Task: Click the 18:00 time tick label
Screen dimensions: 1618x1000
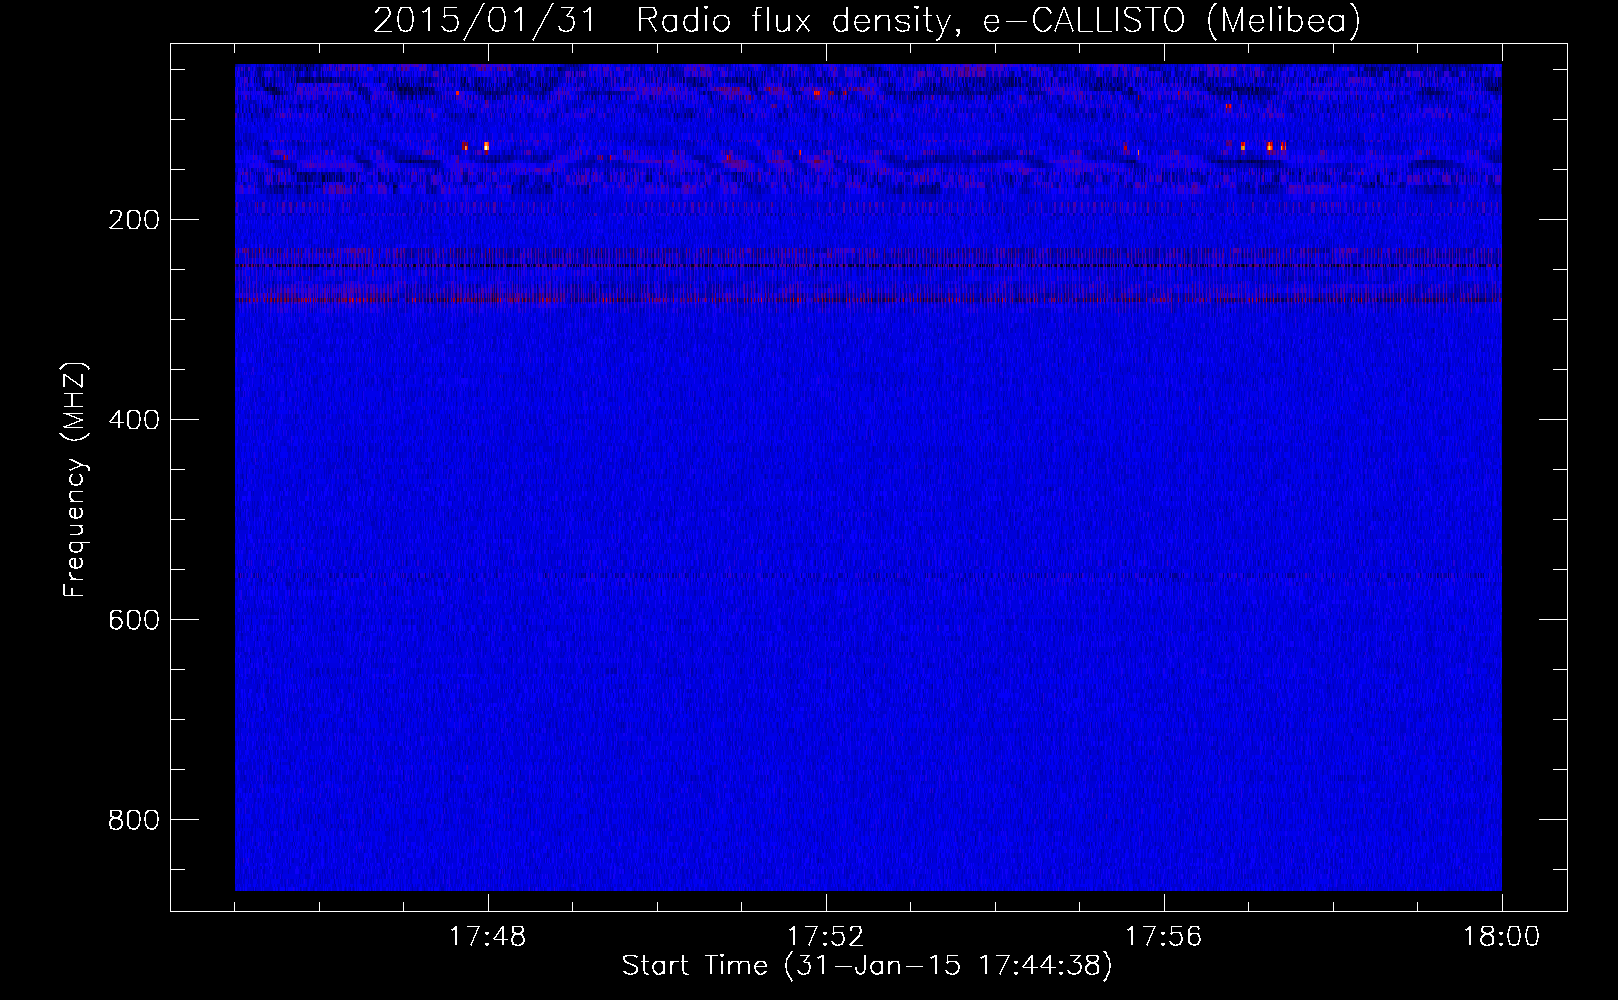Action: click(1502, 937)
